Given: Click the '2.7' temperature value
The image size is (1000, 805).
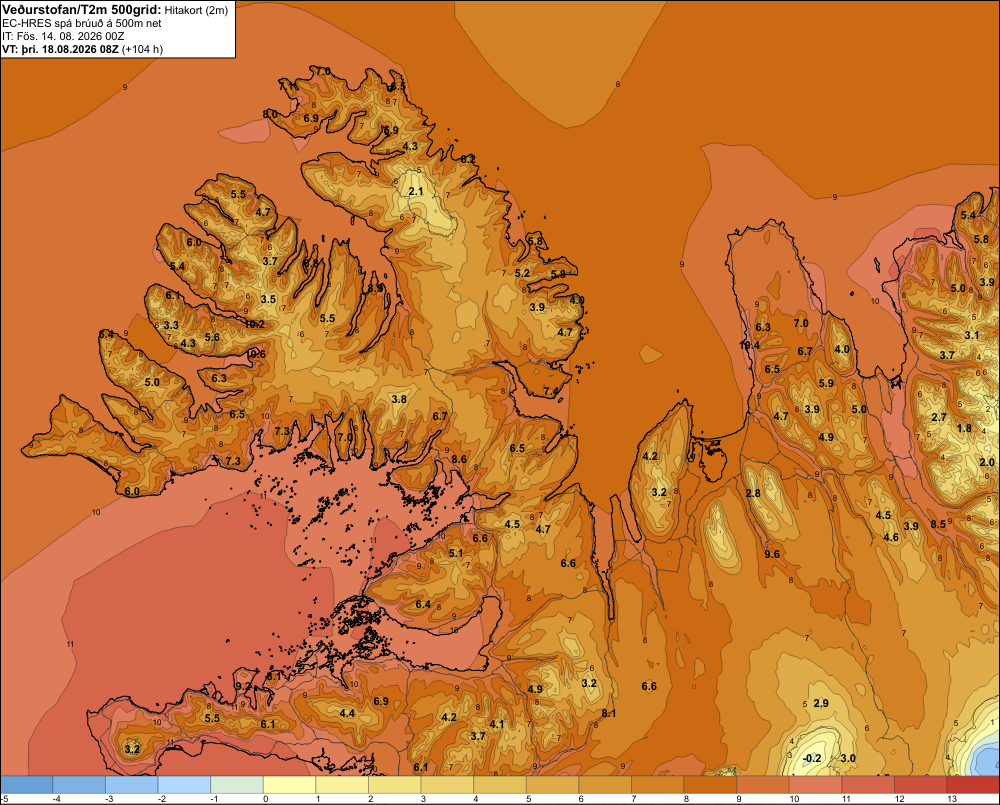Looking at the screenshot, I should (939, 417).
